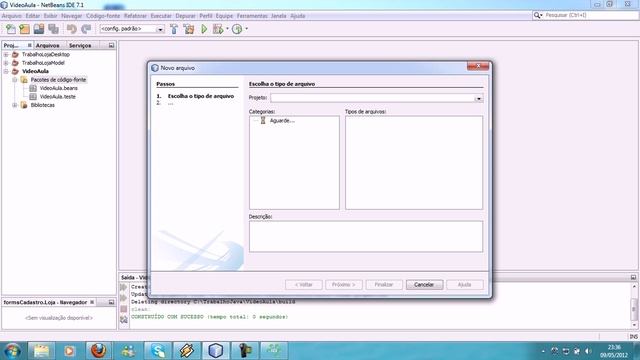This screenshot has height=360, width=640.
Task: Minimize the Projects panel group
Action: tap(111, 45)
